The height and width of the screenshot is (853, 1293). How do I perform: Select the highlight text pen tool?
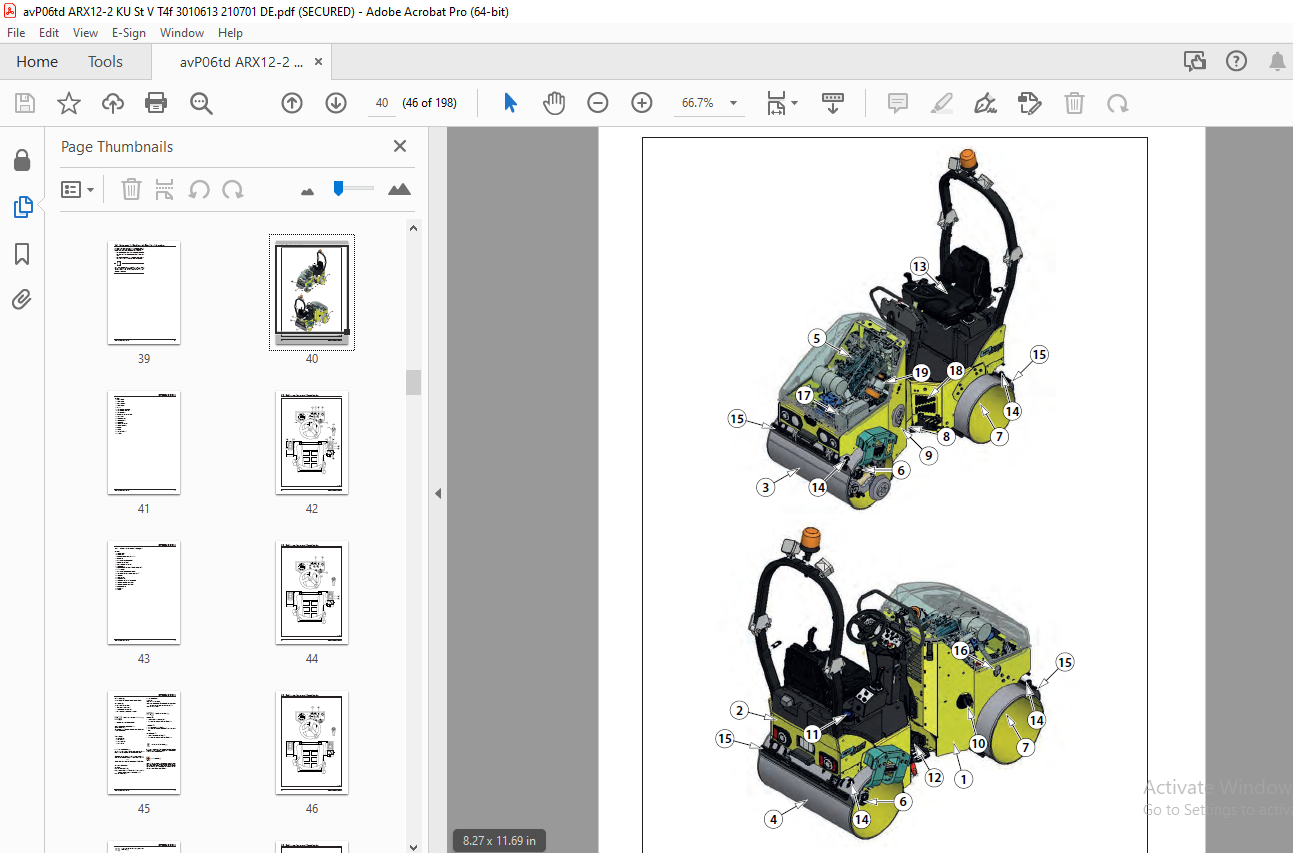(x=942, y=103)
